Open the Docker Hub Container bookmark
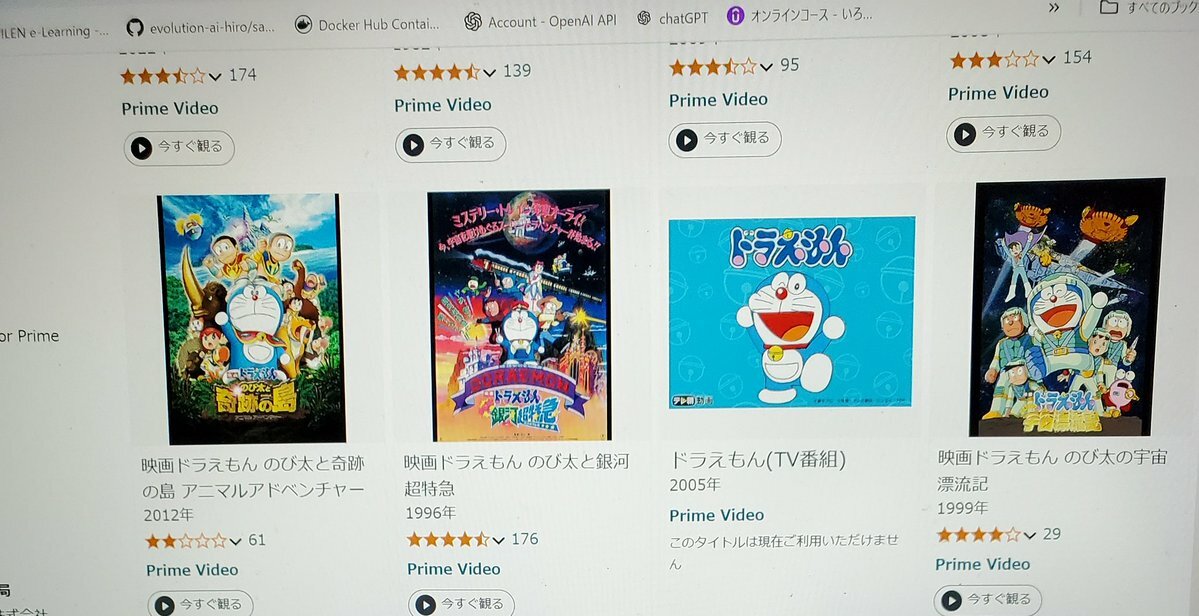 [x=367, y=24]
